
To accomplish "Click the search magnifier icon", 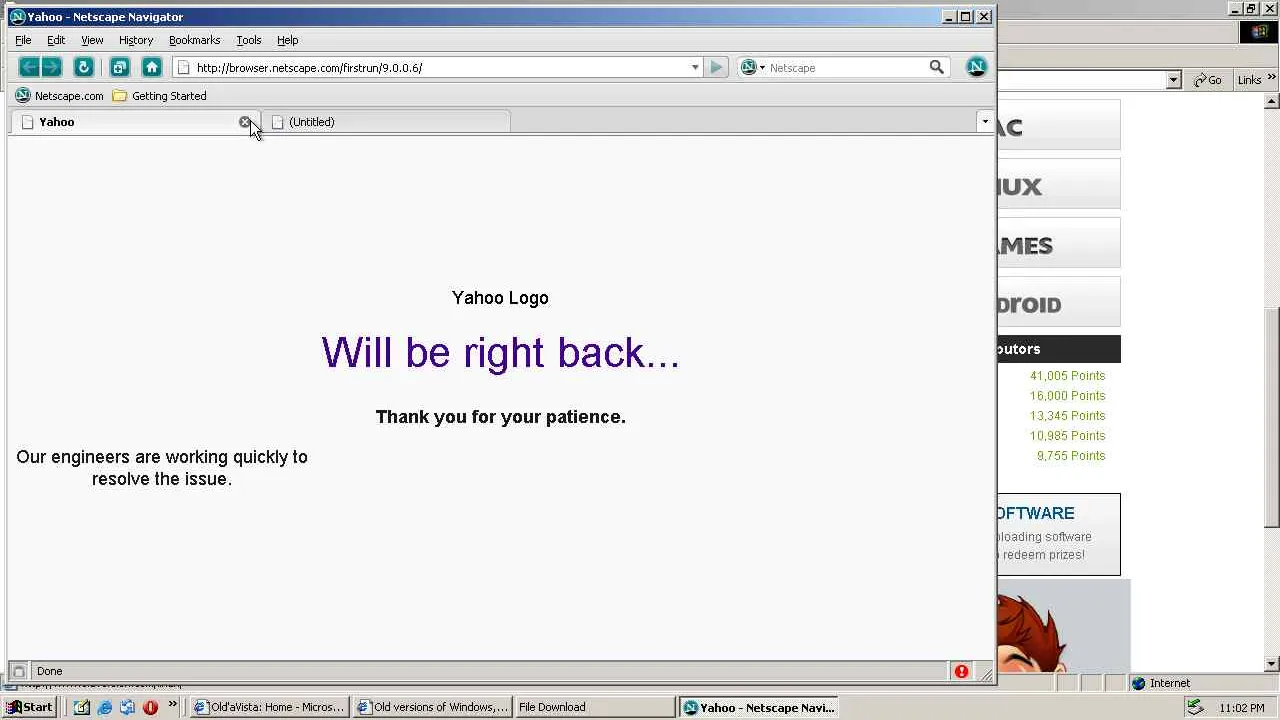I will pyautogui.click(x=936, y=67).
